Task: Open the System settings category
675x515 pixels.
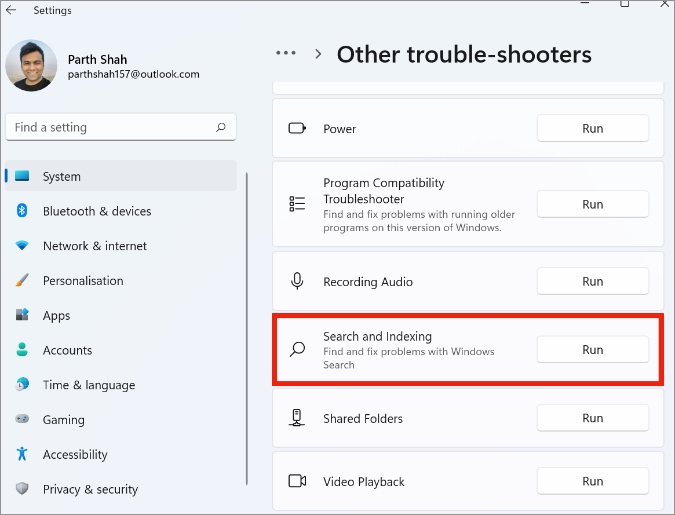Action: click(121, 176)
